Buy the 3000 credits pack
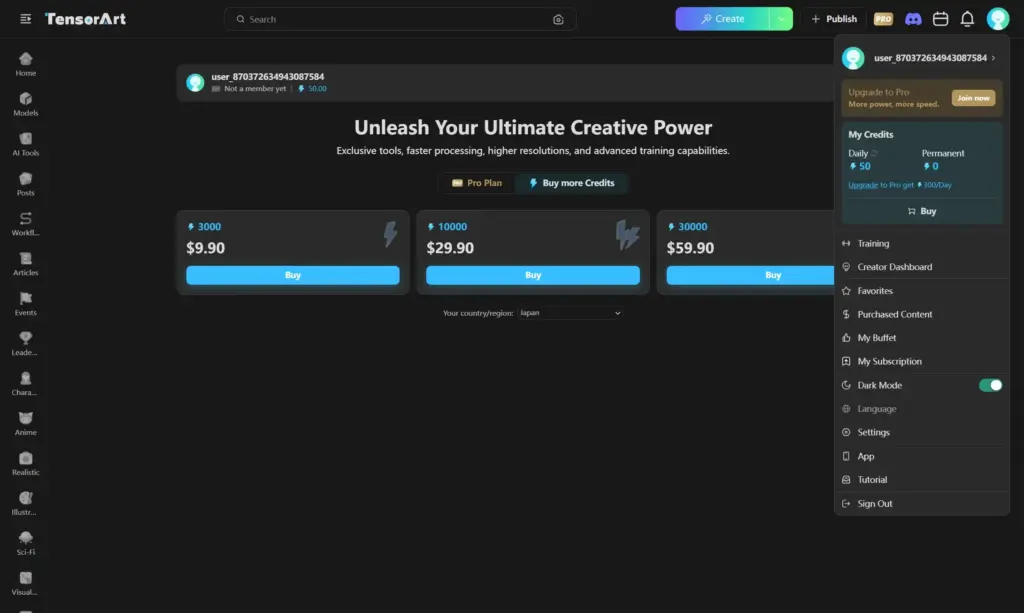 tap(293, 275)
